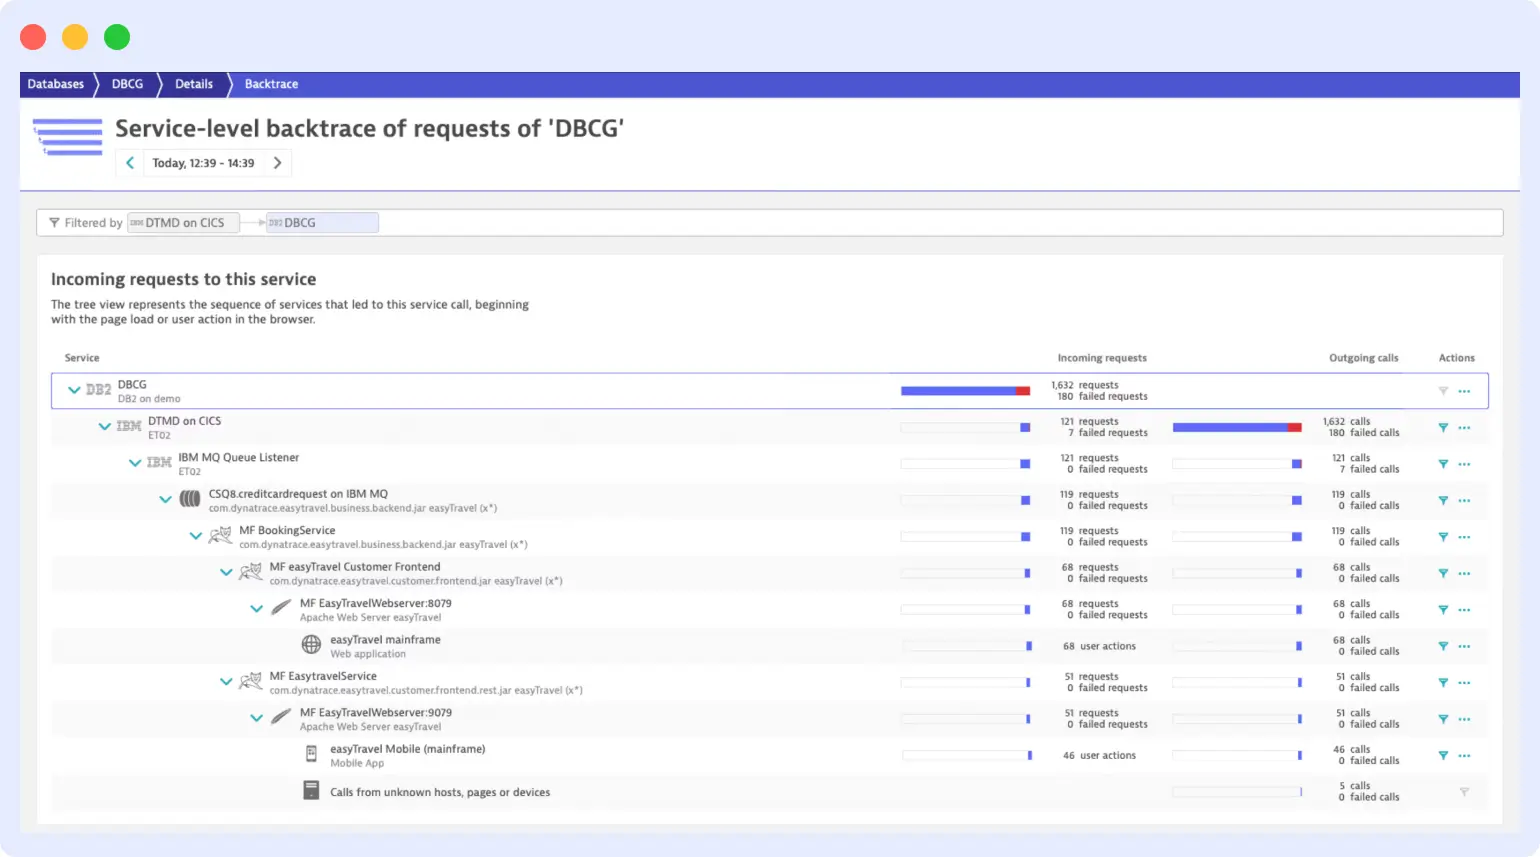This screenshot has width=1540, height=857.
Task: Click IBM MQ Queue Listener incoming requests bar
Action: (965, 464)
